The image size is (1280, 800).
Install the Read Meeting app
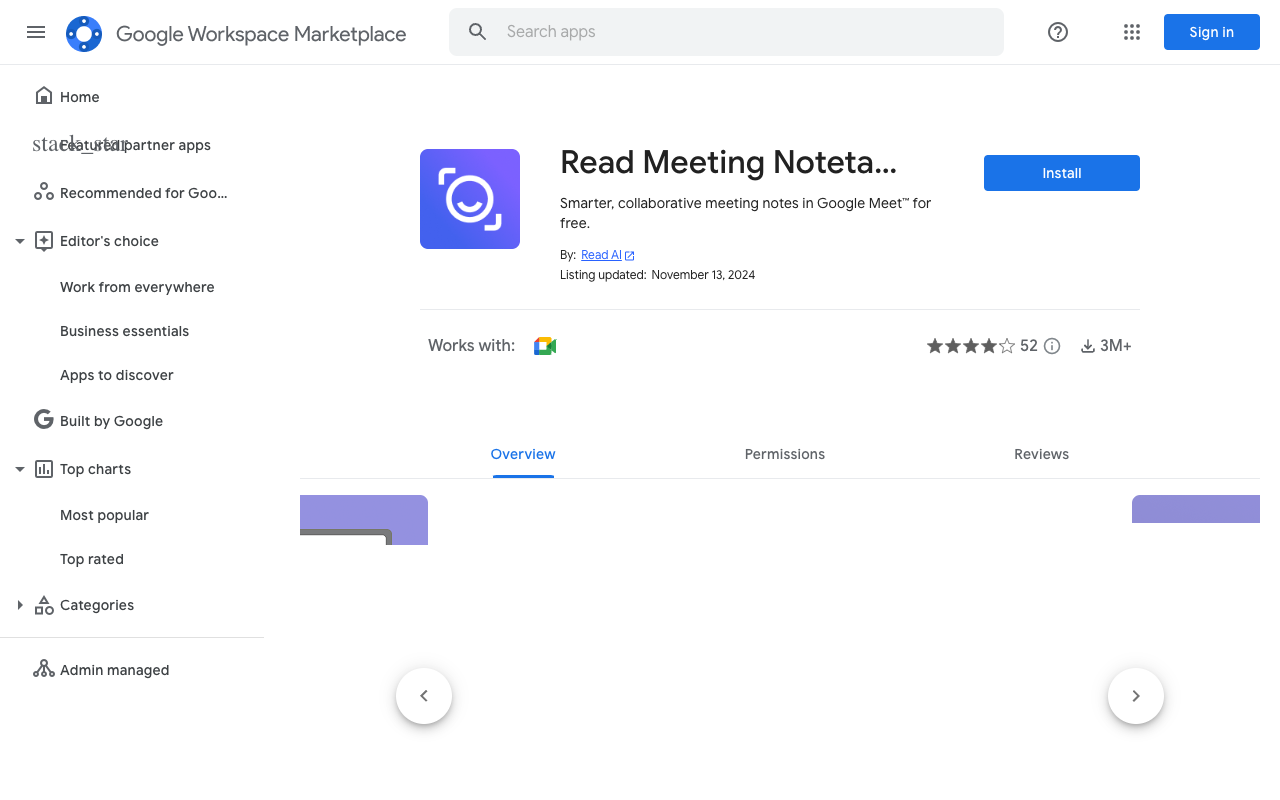[x=1062, y=173]
